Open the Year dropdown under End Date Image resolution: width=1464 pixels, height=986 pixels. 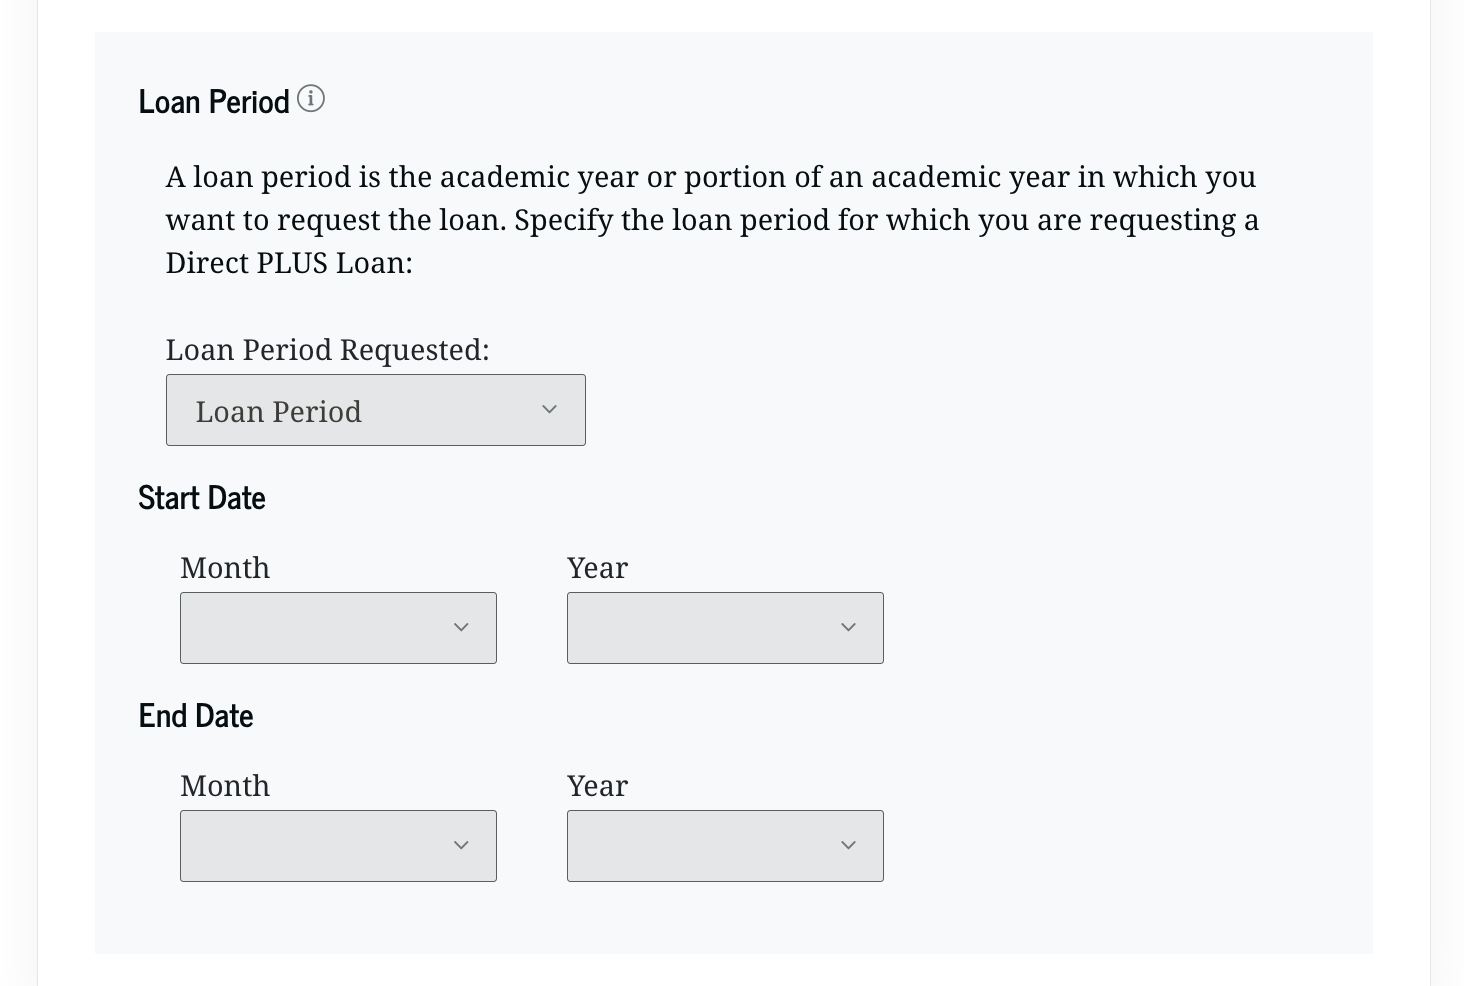725,845
